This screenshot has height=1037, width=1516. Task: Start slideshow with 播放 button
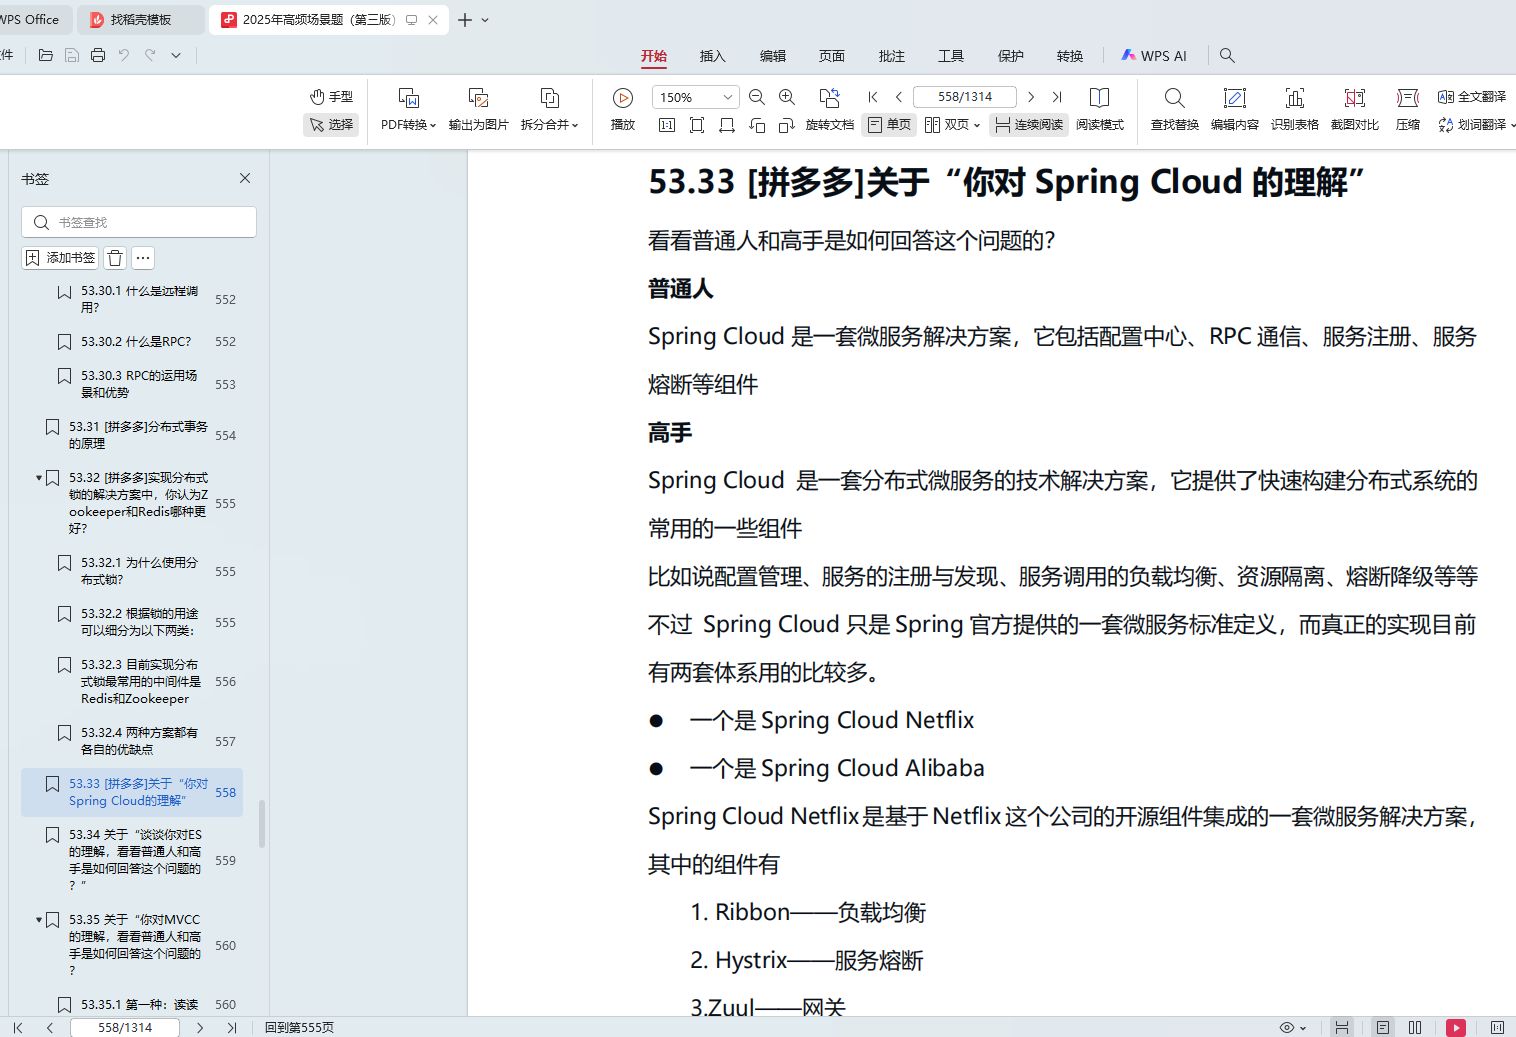pyautogui.click(x=623, y=109)
